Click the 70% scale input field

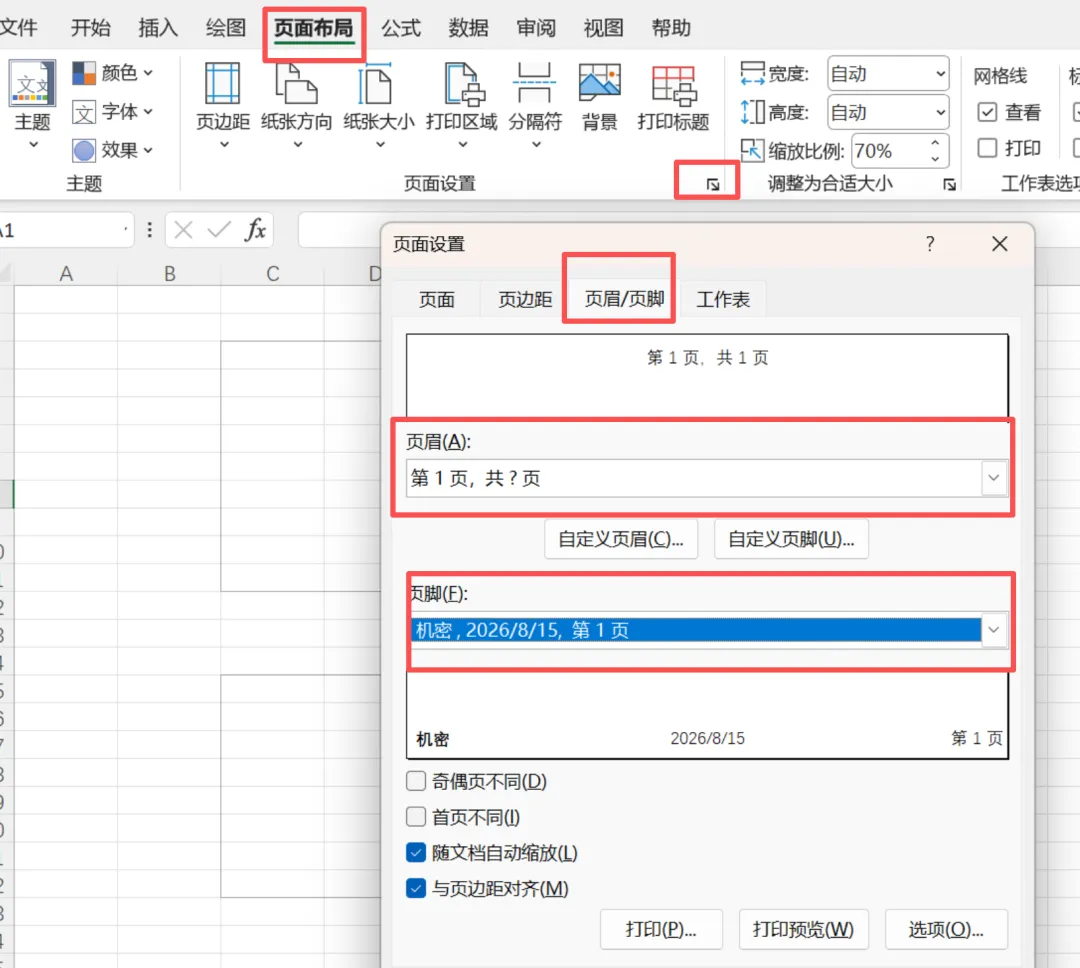tap(889, 151)
